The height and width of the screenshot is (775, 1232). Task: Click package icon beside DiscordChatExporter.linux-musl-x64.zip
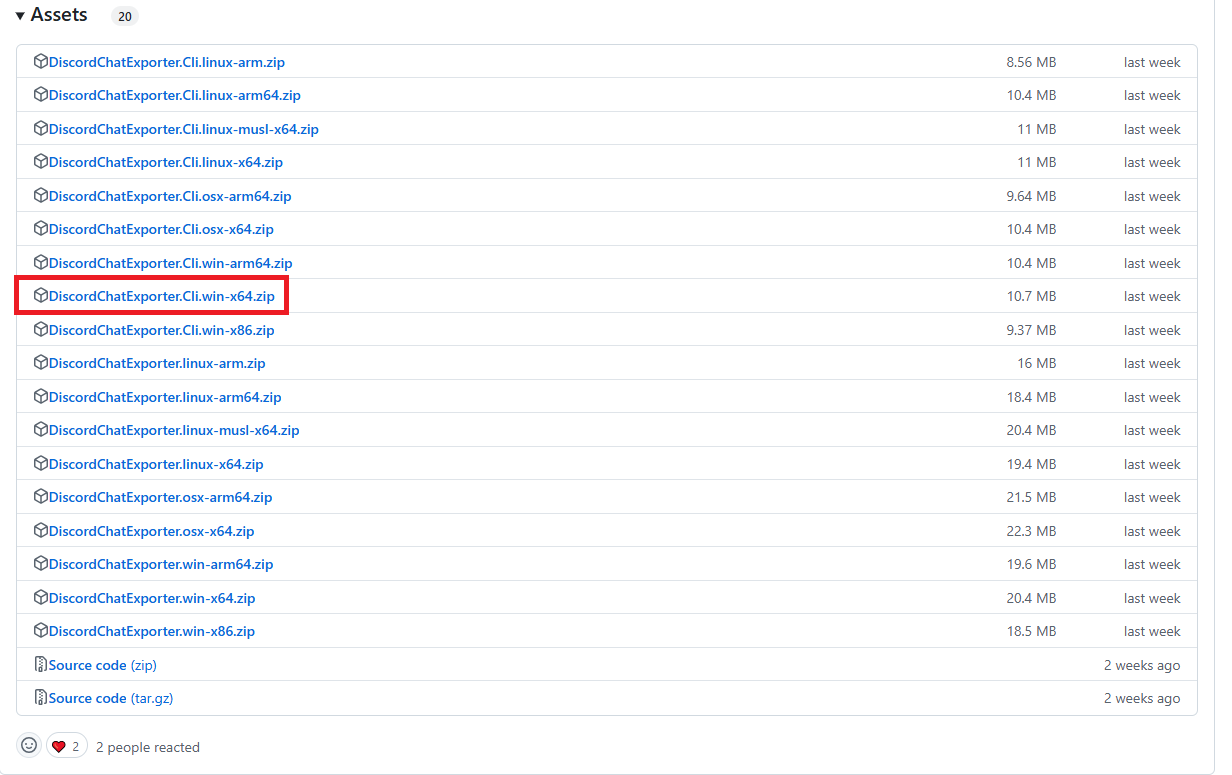click(41, 430)
